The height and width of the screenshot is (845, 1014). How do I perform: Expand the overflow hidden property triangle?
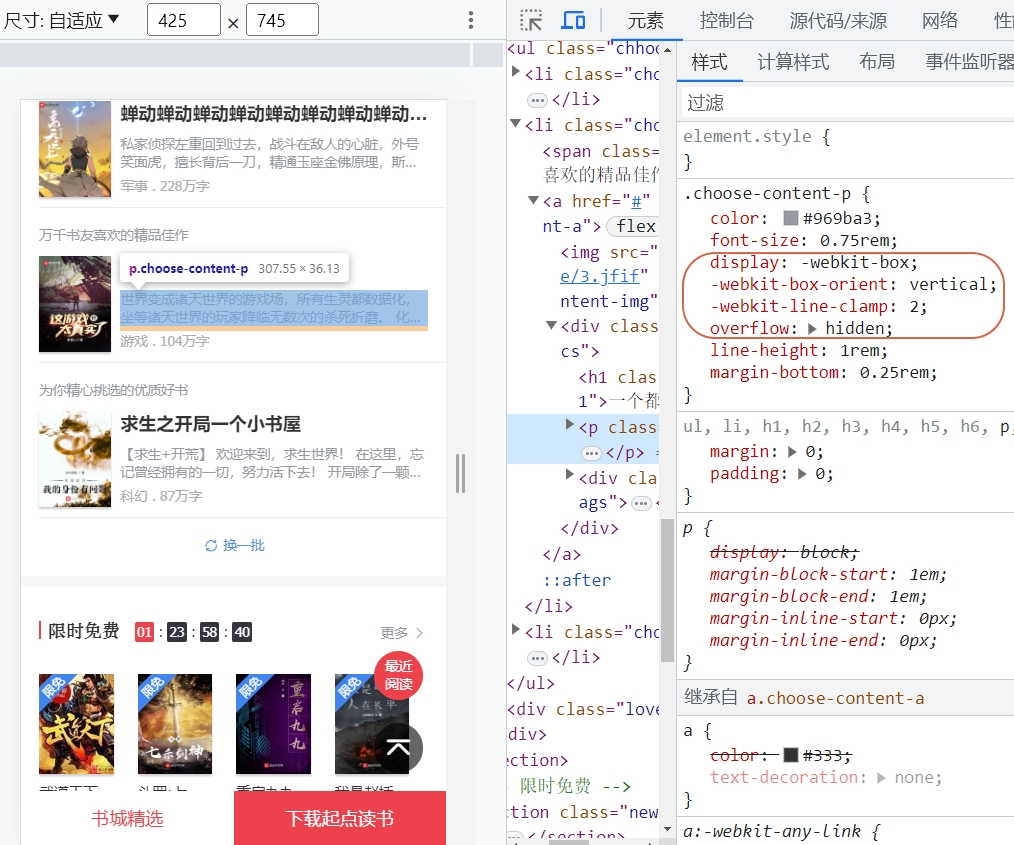point(812,328)
